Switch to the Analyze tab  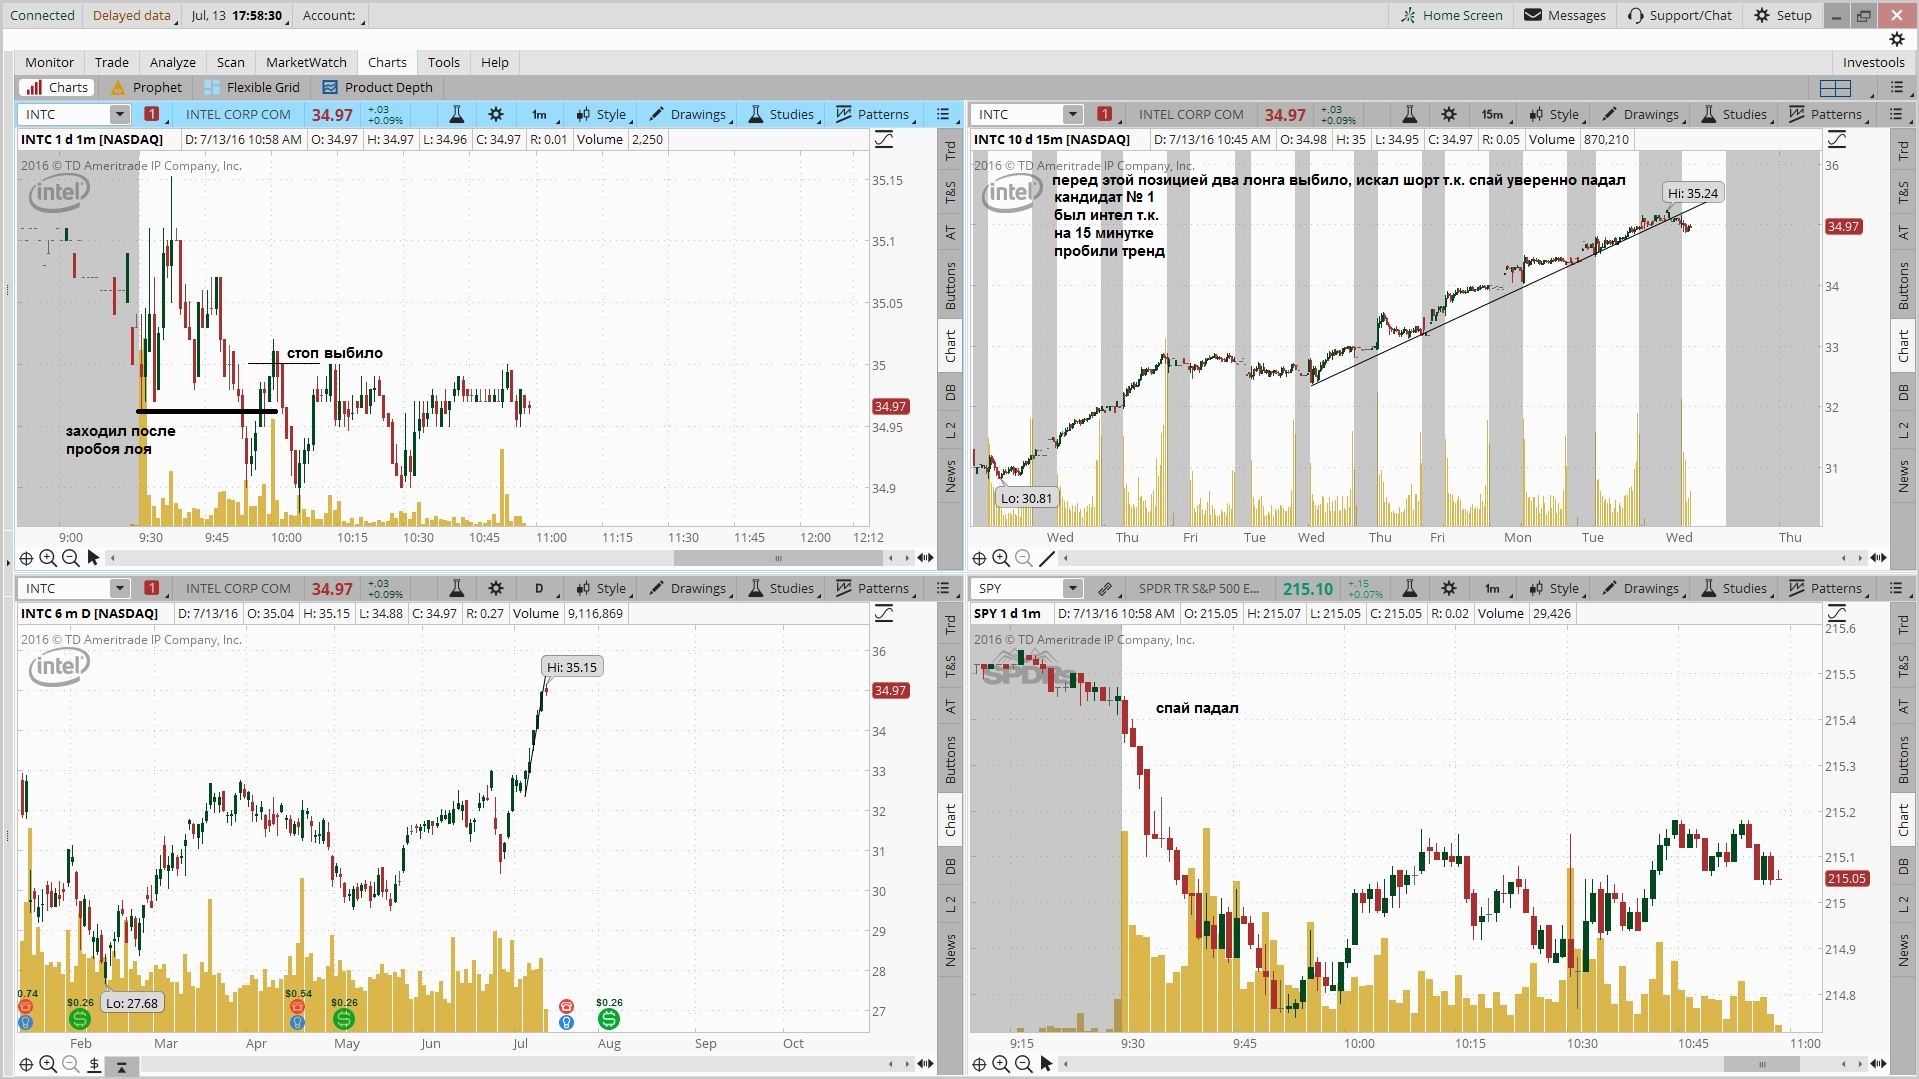pyautogui.click(x=173, y=62)
